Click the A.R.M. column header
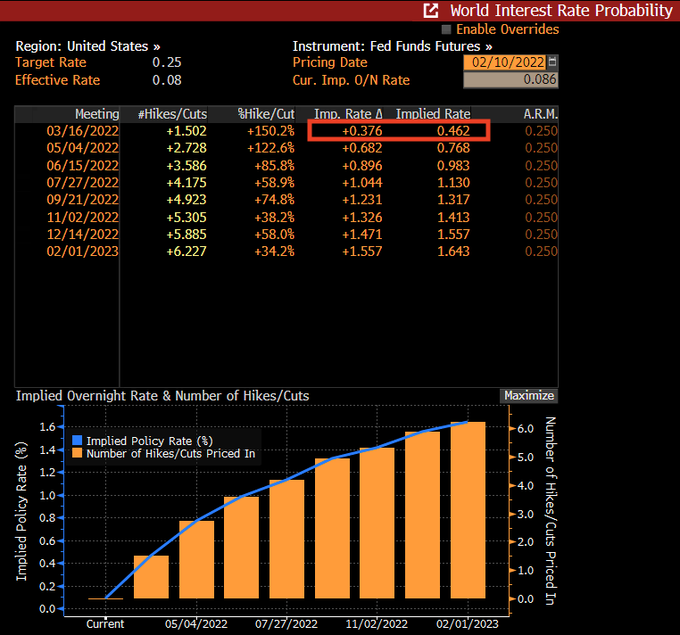680x635 pixels. 540,114
